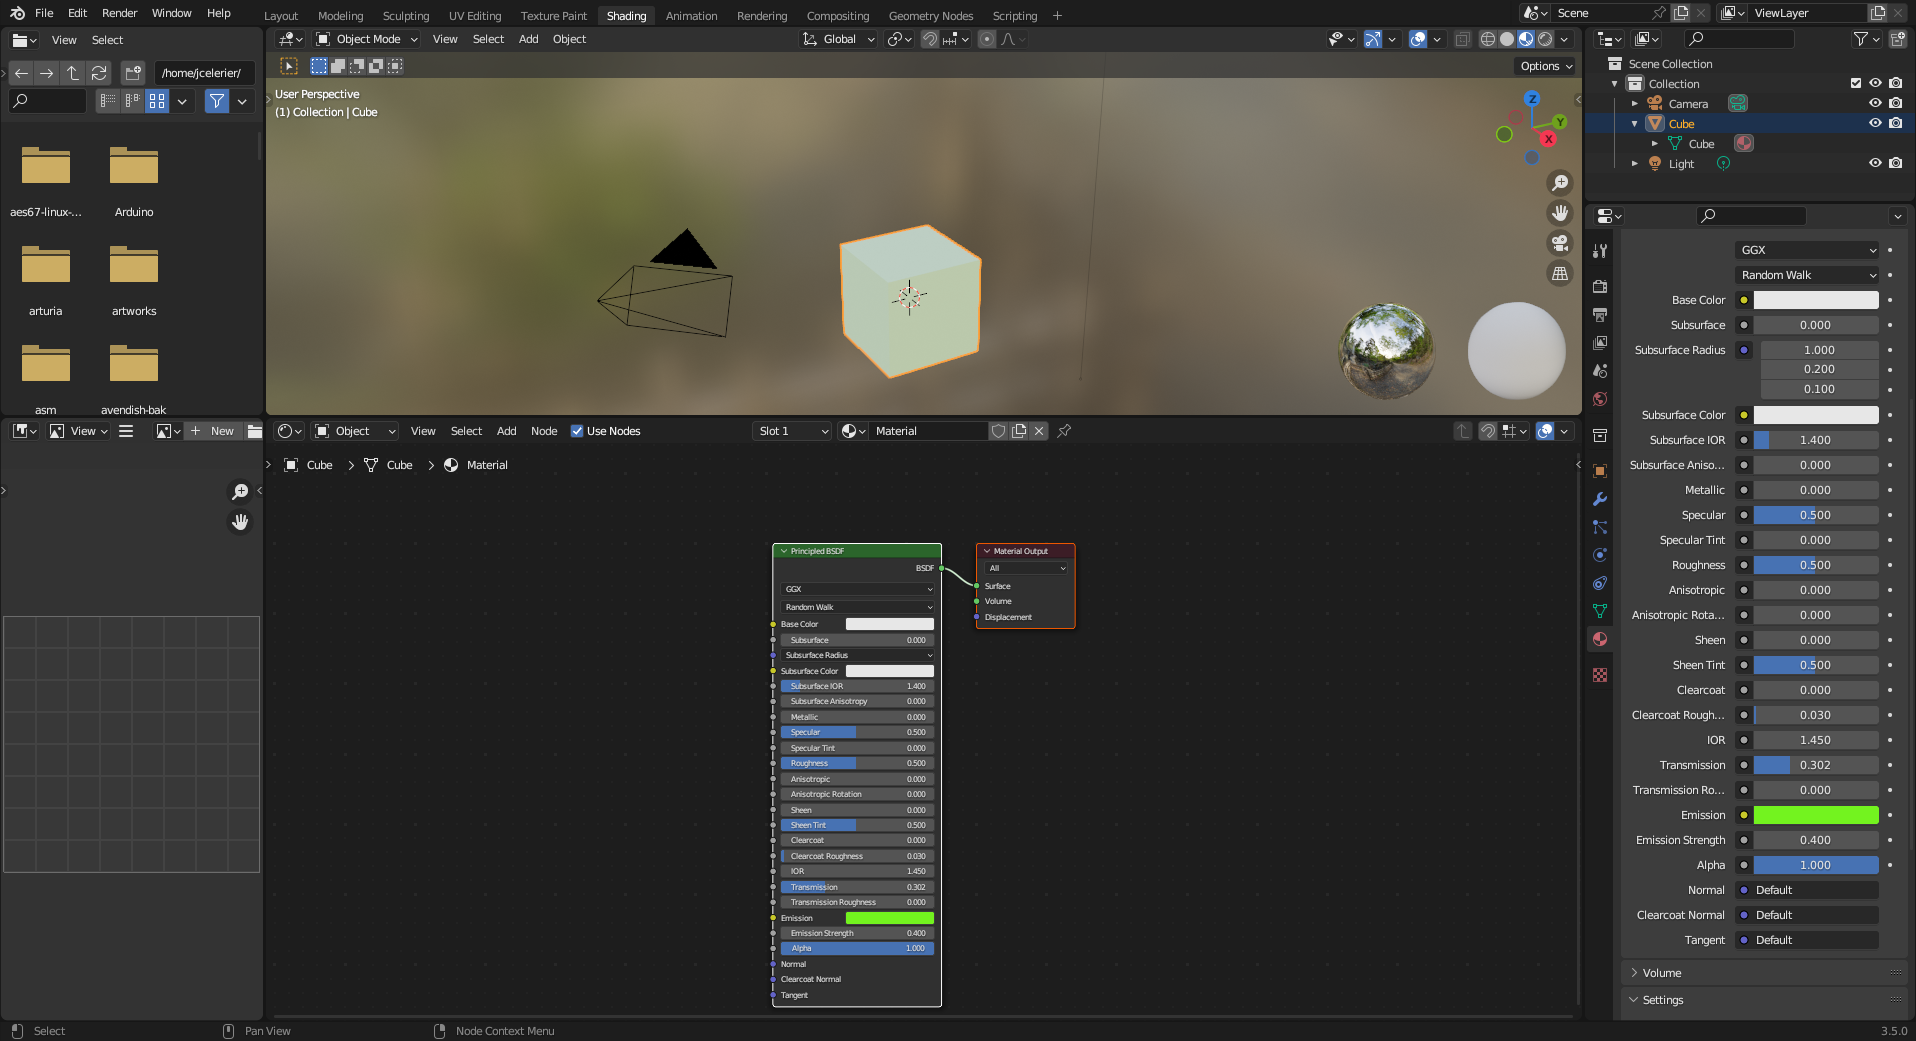Open the World properties tab
Viewport: 1916px width, 1041px height.
[1600, 399]
